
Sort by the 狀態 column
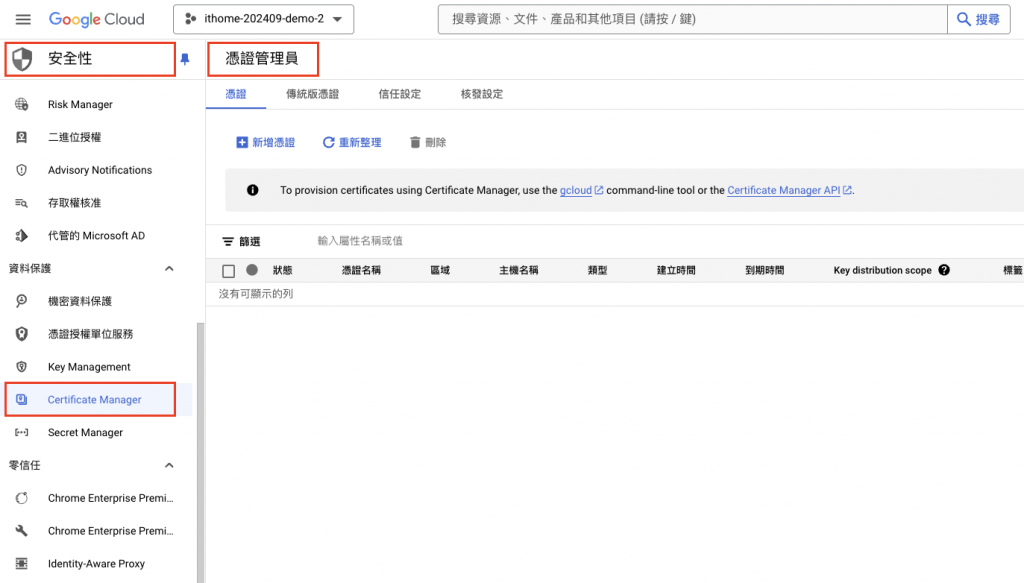click(x=282, y=270)
